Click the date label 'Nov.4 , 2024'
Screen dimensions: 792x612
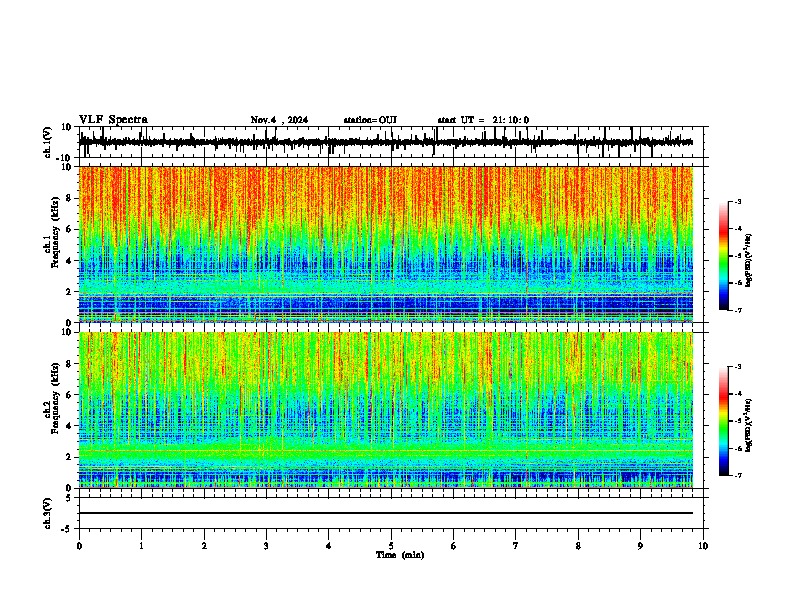coord(279,120)
